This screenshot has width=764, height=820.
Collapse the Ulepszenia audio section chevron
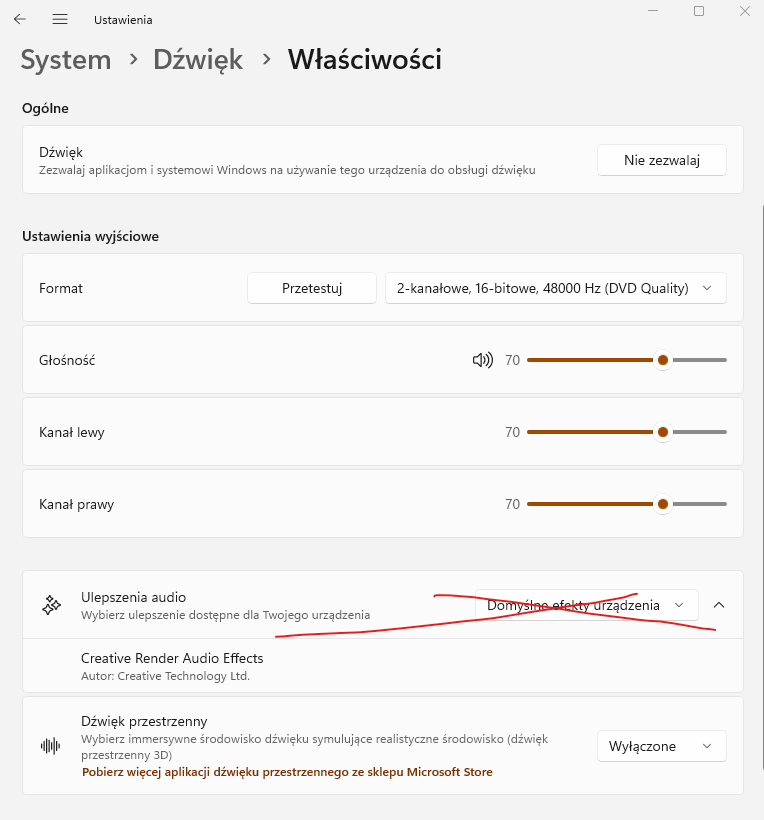pyautogui.click(x=718, y=605)
